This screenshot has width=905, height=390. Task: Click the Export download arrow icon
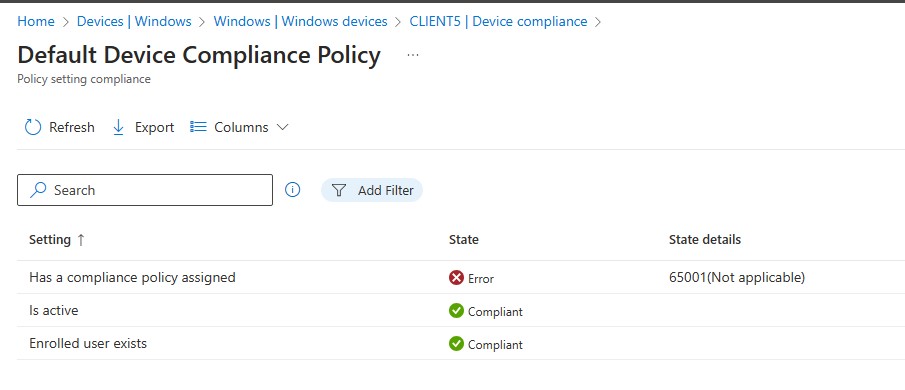[118, 127]
